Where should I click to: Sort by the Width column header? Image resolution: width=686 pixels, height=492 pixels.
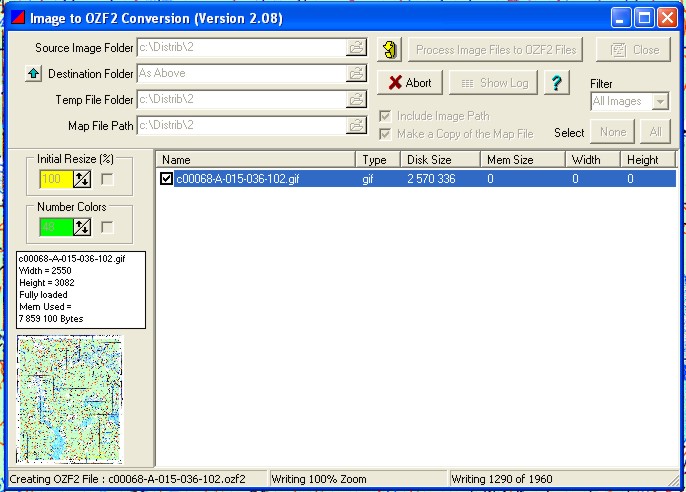pyautogui.click(x=592, y=160)
